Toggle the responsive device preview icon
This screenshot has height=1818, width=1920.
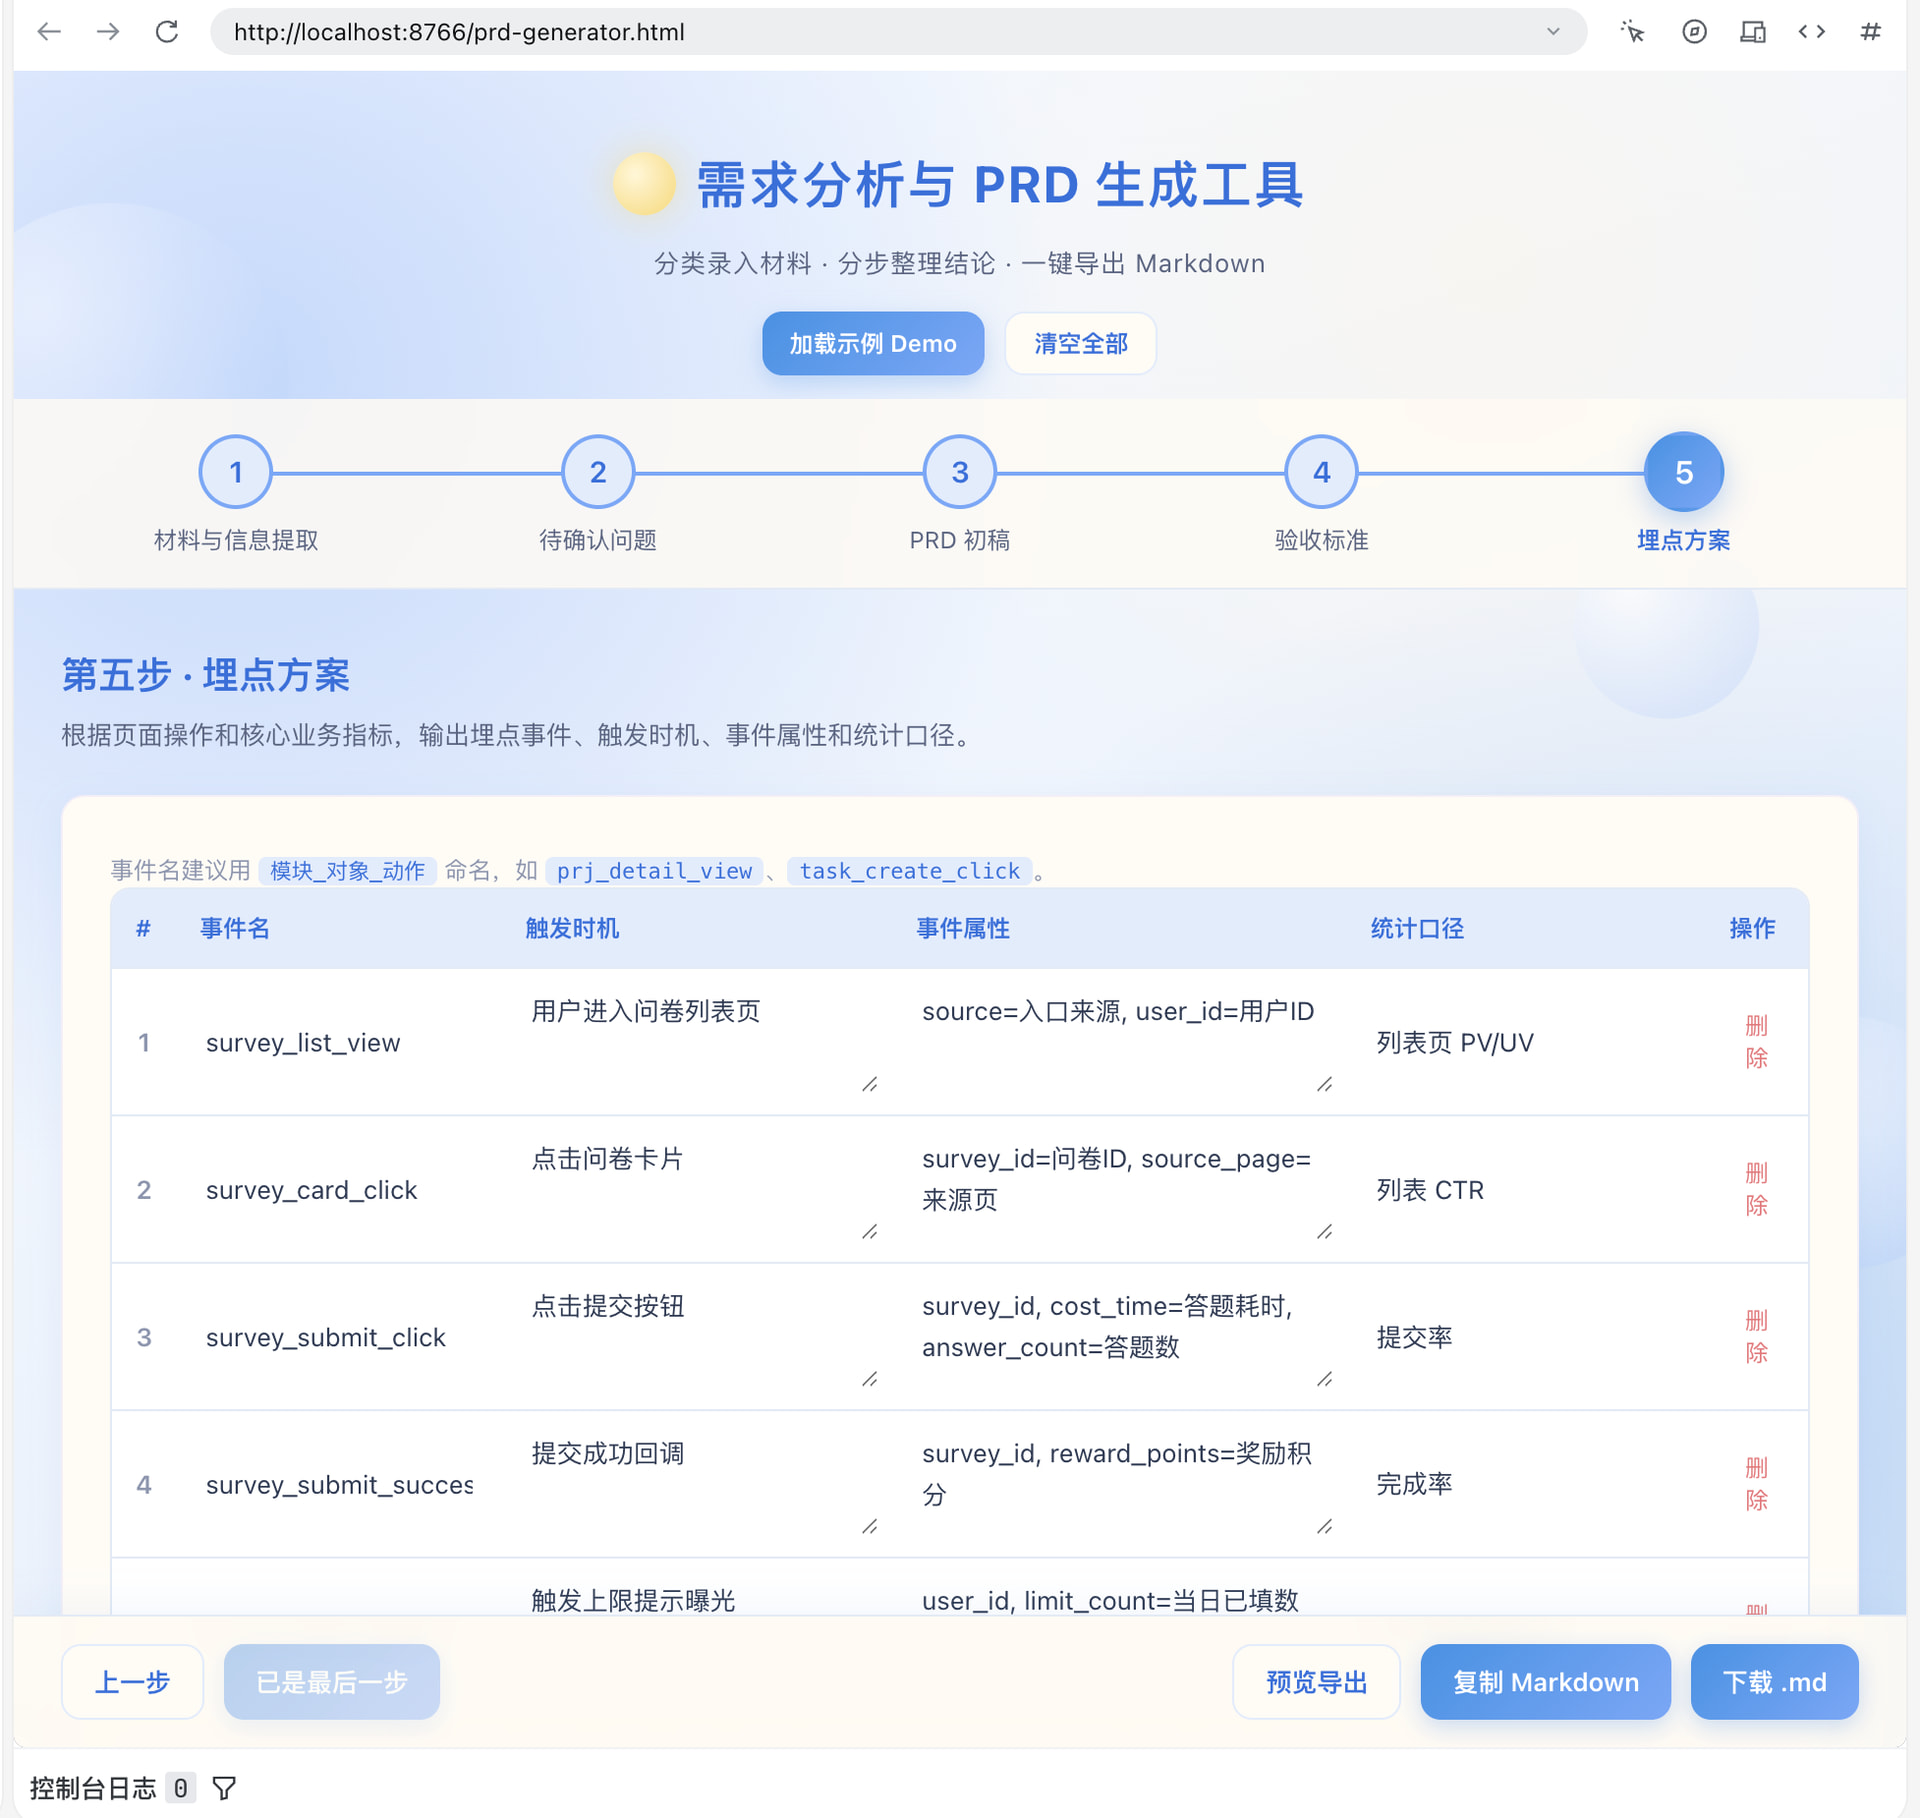coord(1753,32)
